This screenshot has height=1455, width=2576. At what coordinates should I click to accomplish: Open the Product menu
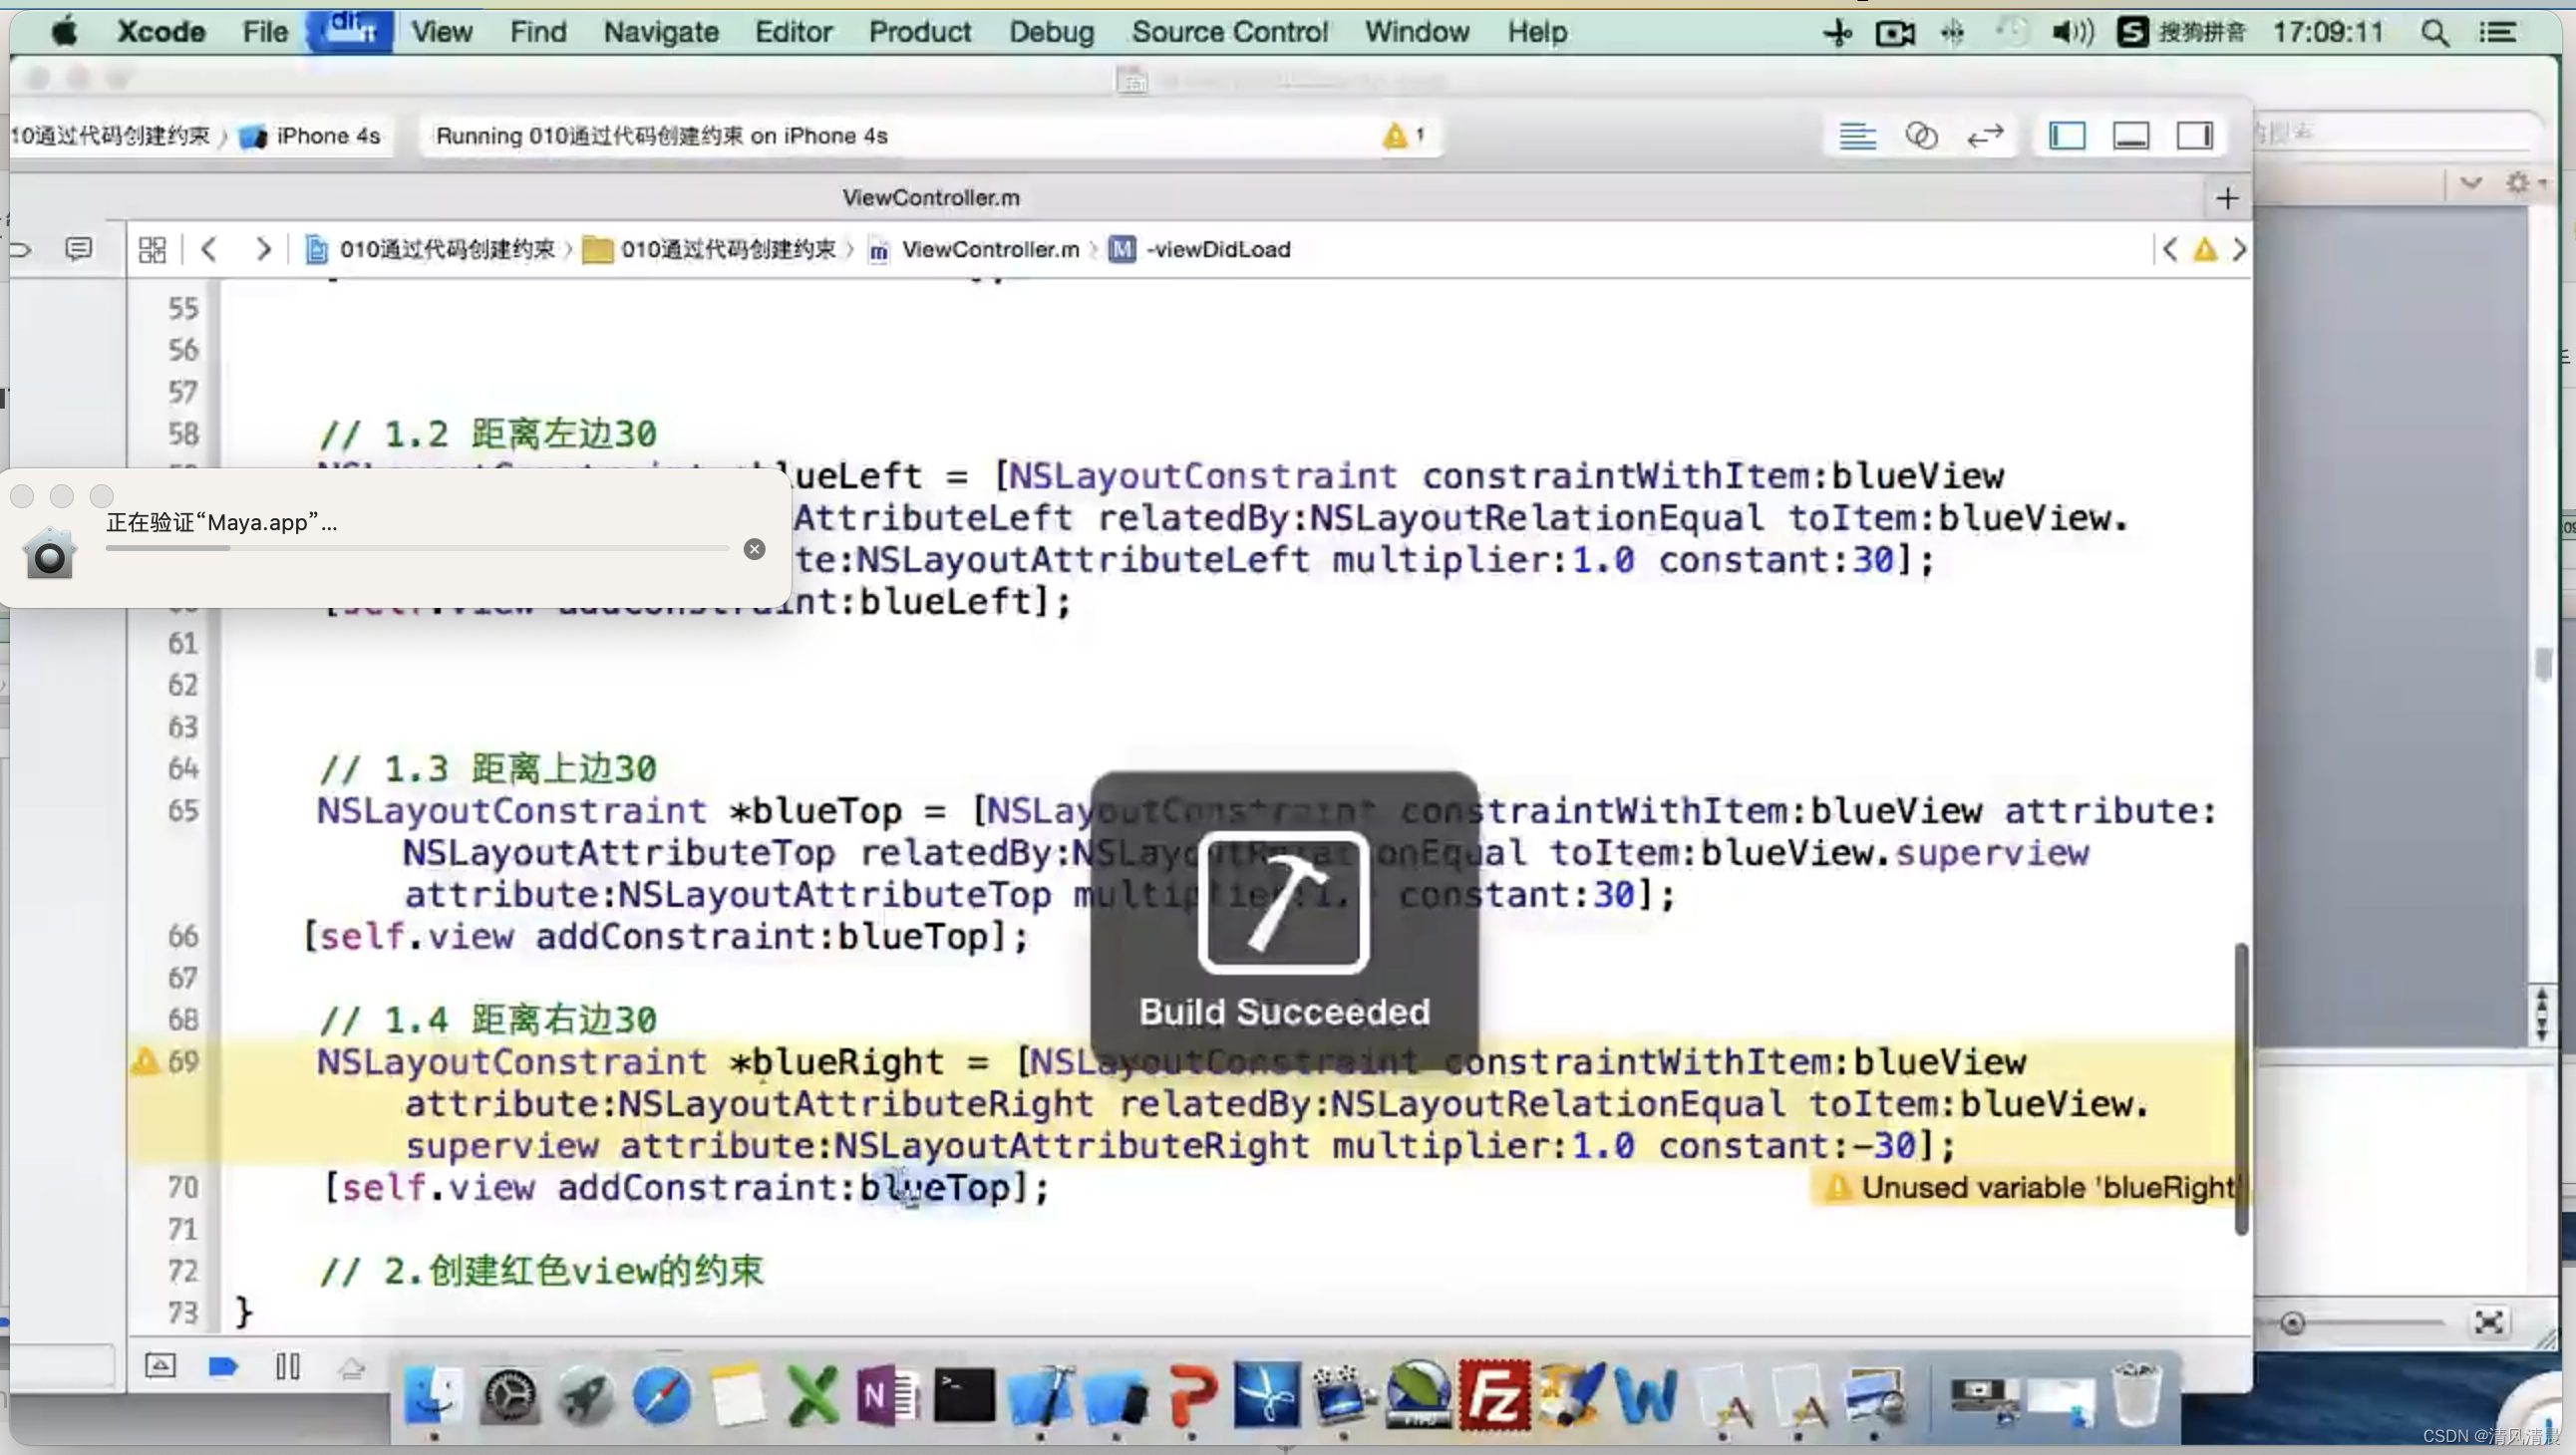[x=919, y=32]
